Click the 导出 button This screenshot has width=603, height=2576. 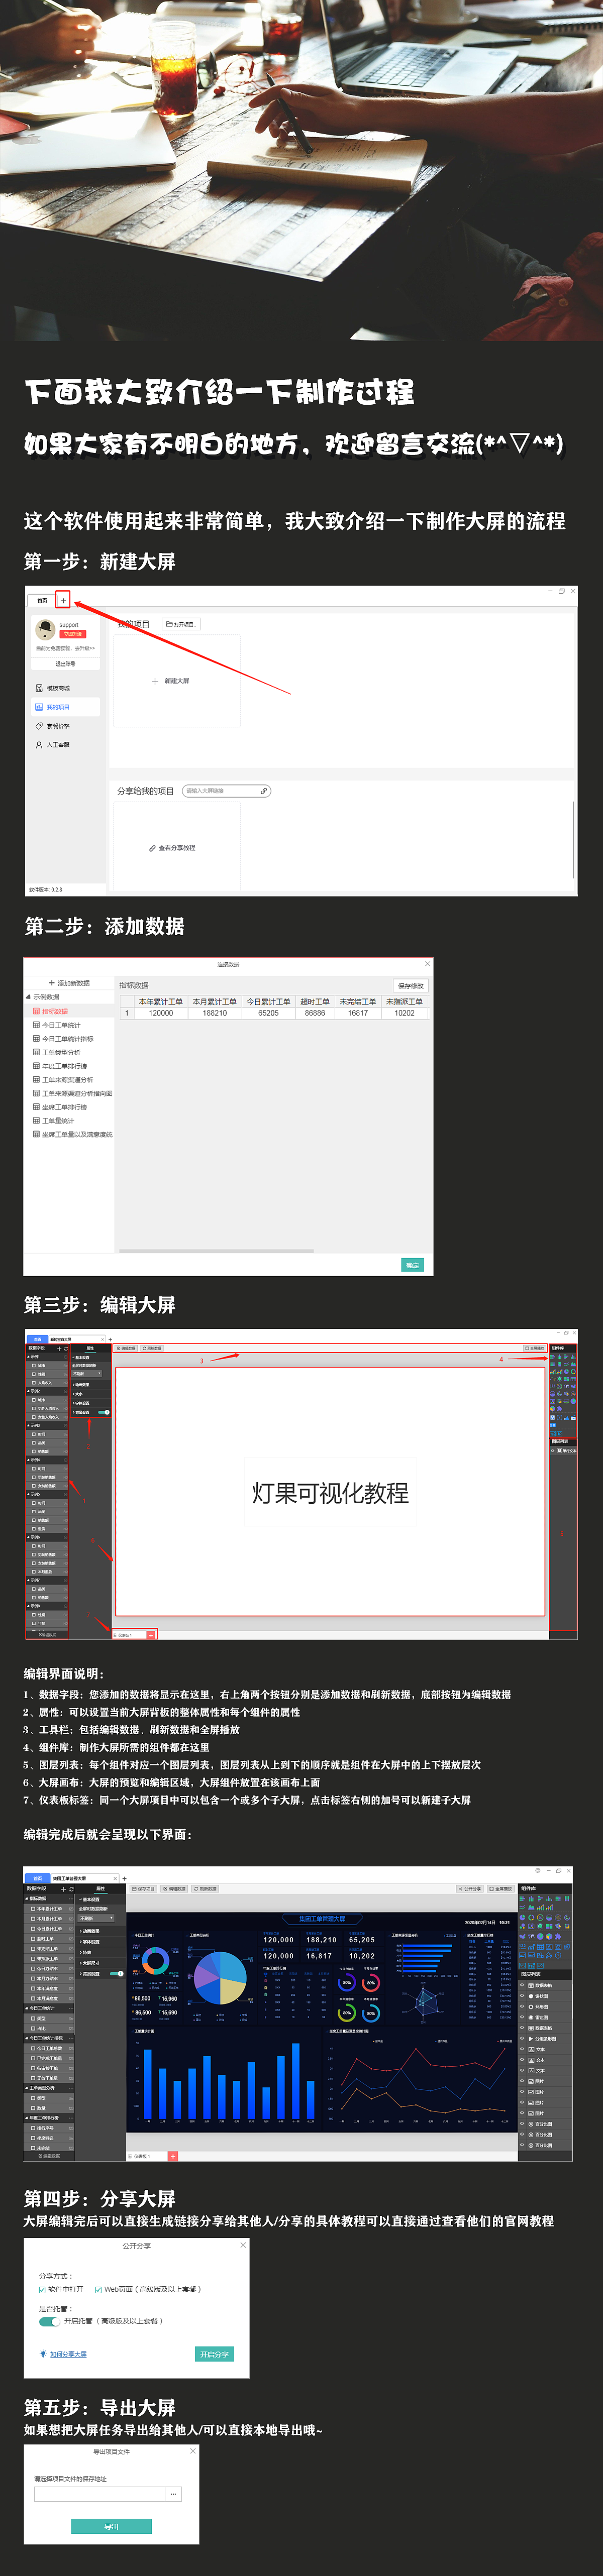pos(111,2526)
